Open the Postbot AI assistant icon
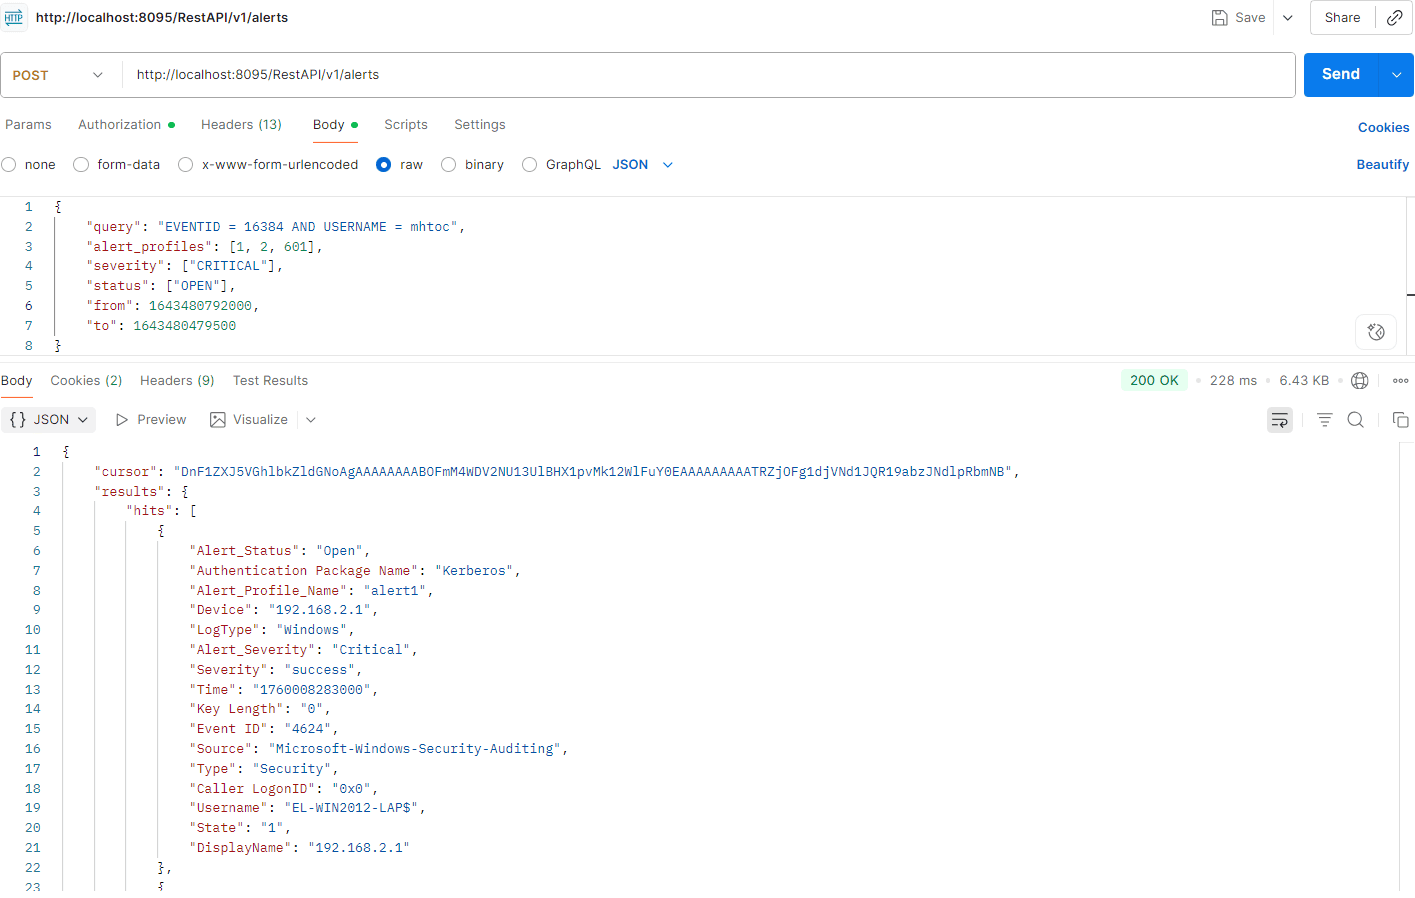 point(1375,331)
